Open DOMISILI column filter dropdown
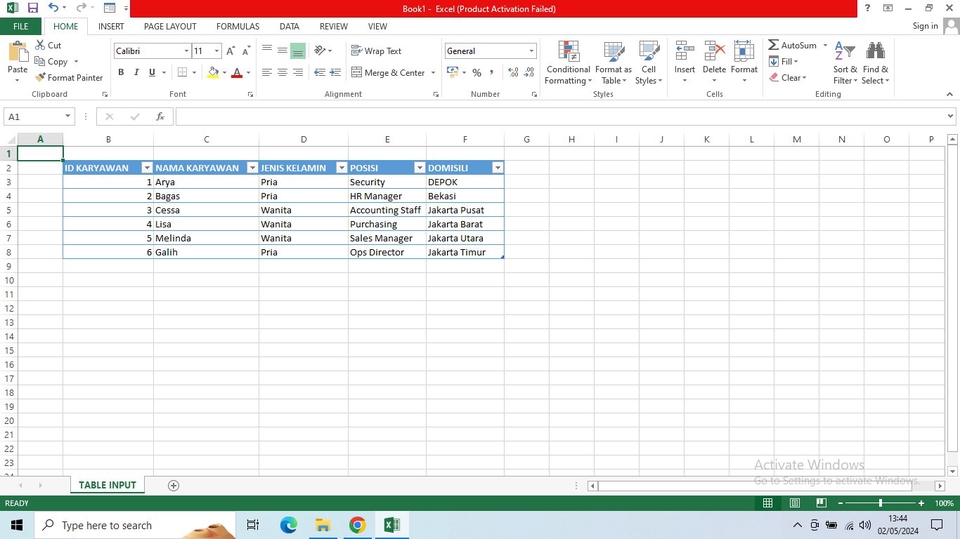Image resolution: width=960 pixels, height=539 pixels. [x=497, y=168]
